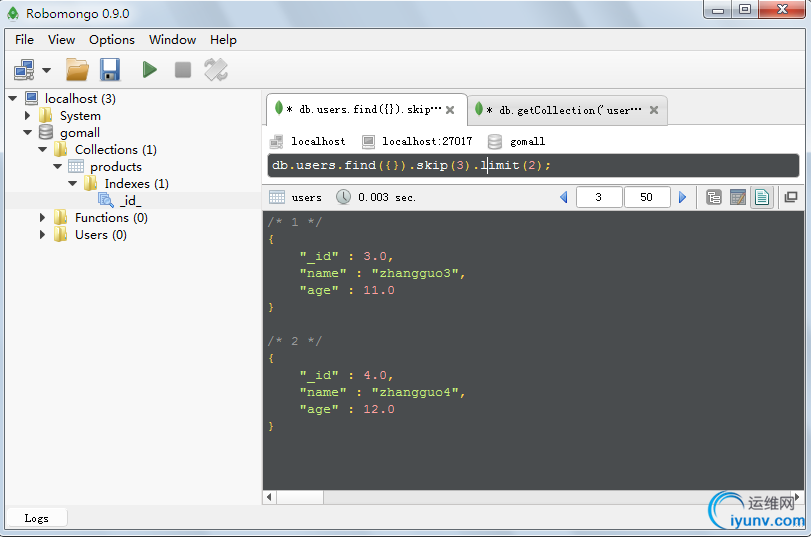The image size is (811, 537).
Task: Select the localhost (3) tree item
Action: click(x=80, y=98)
